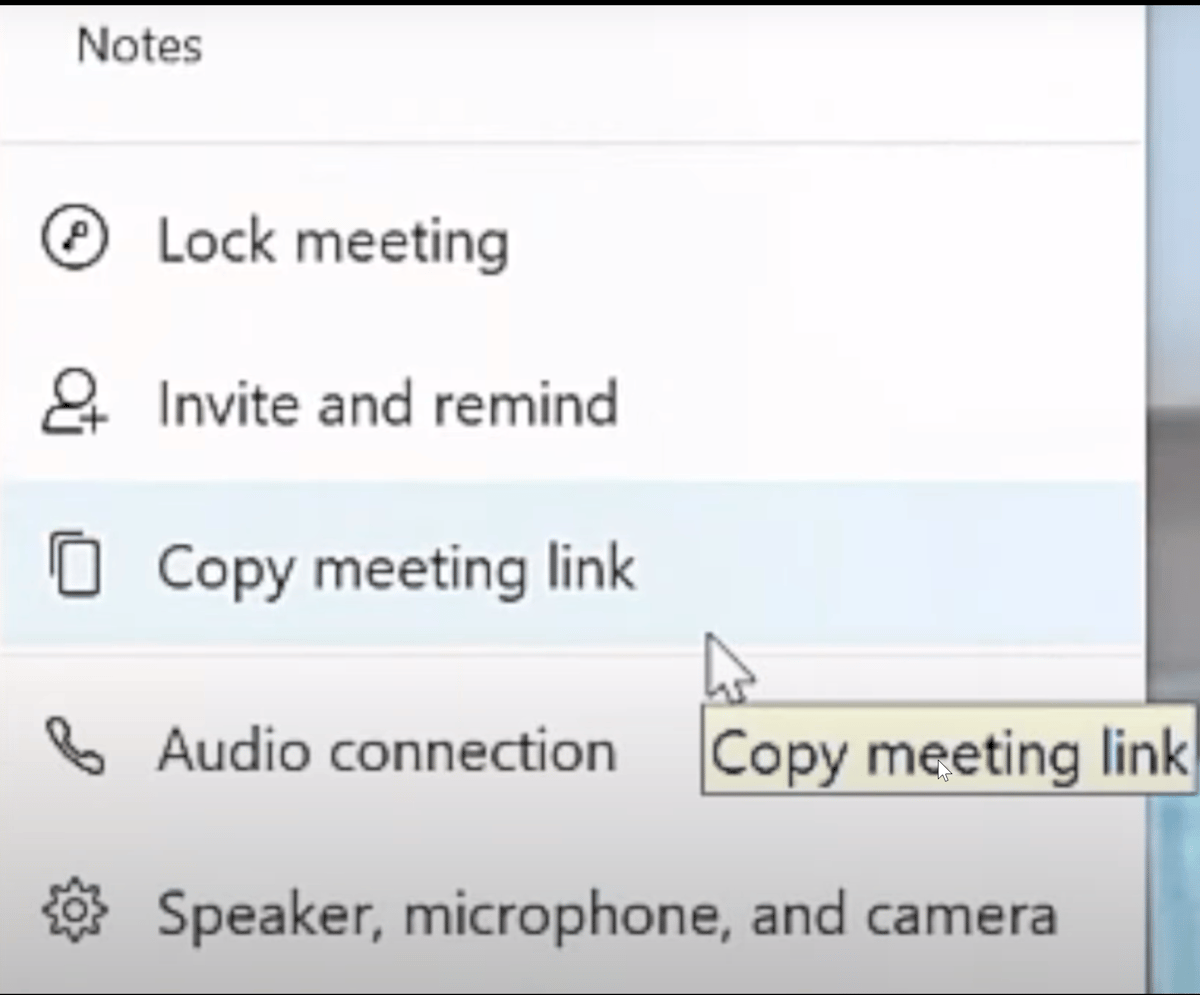
Task: Open Audio connection options
Action: [384, 750]
